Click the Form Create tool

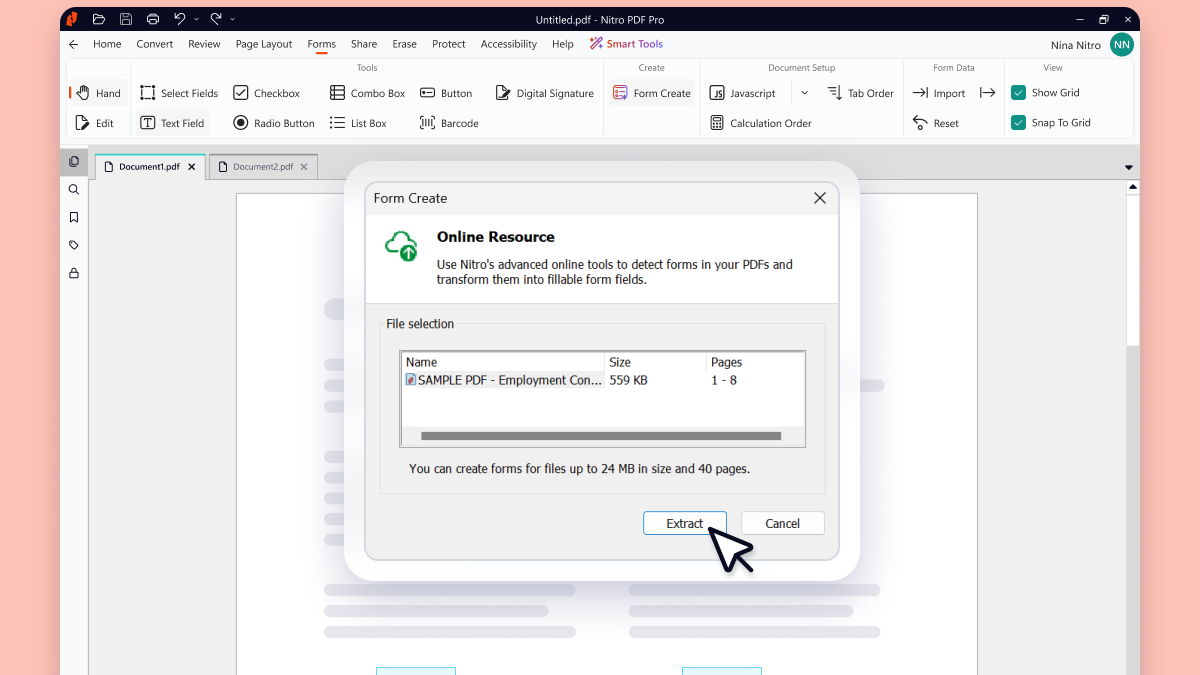coord(652,93)
